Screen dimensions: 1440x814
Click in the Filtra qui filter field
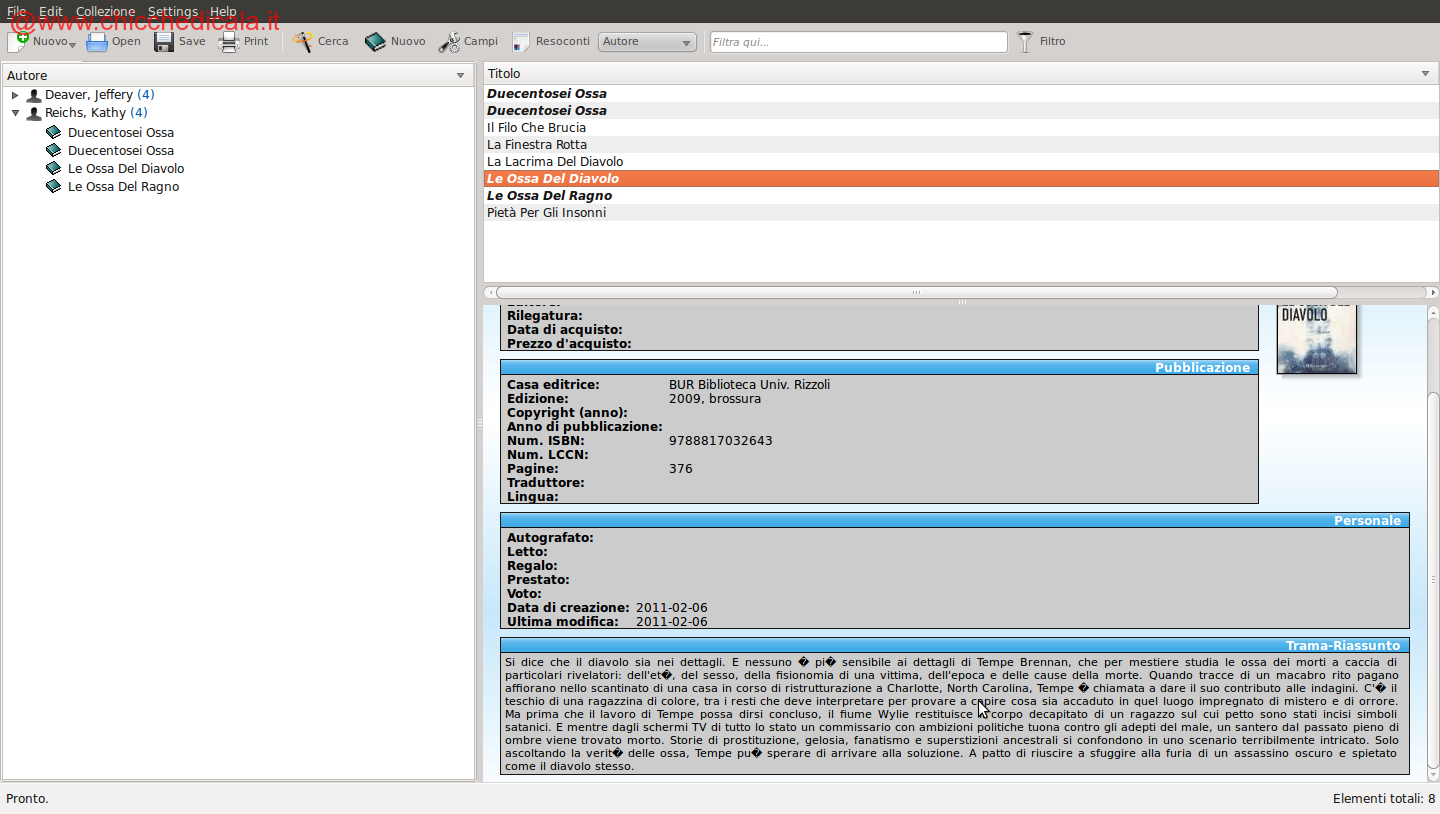(x=858, y=42)
